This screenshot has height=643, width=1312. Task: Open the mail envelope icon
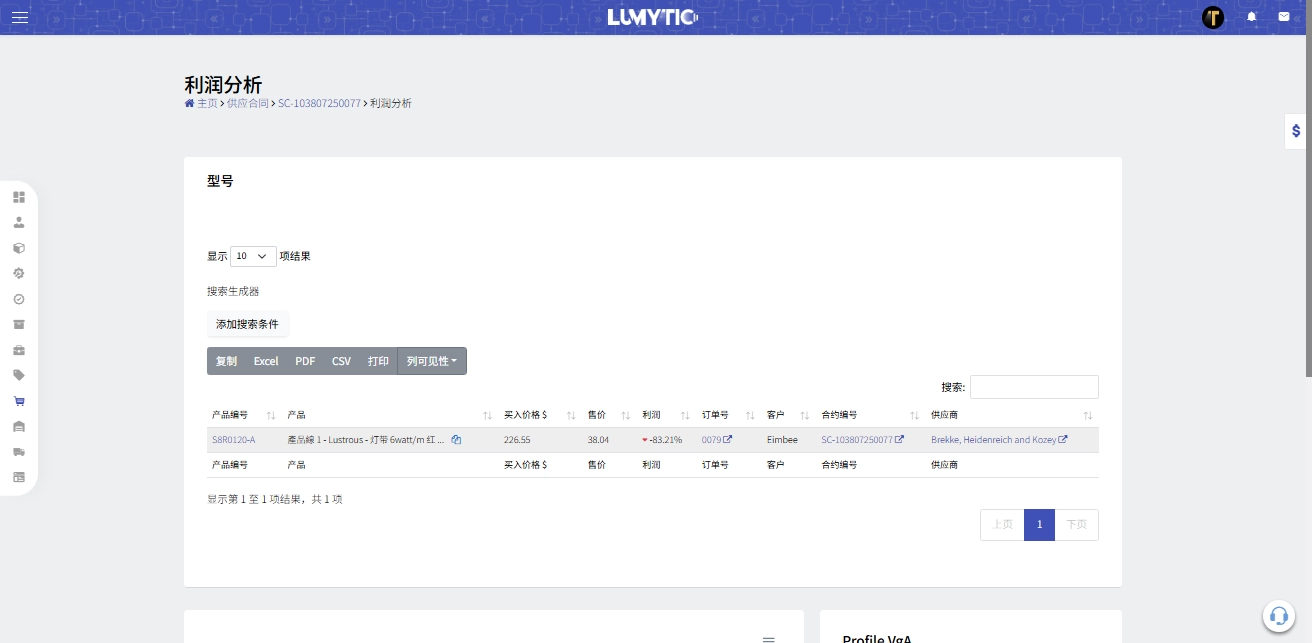[x=1284, y=17]
